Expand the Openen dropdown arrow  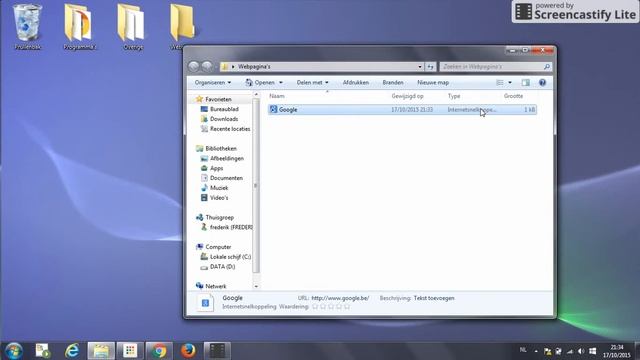281,82
